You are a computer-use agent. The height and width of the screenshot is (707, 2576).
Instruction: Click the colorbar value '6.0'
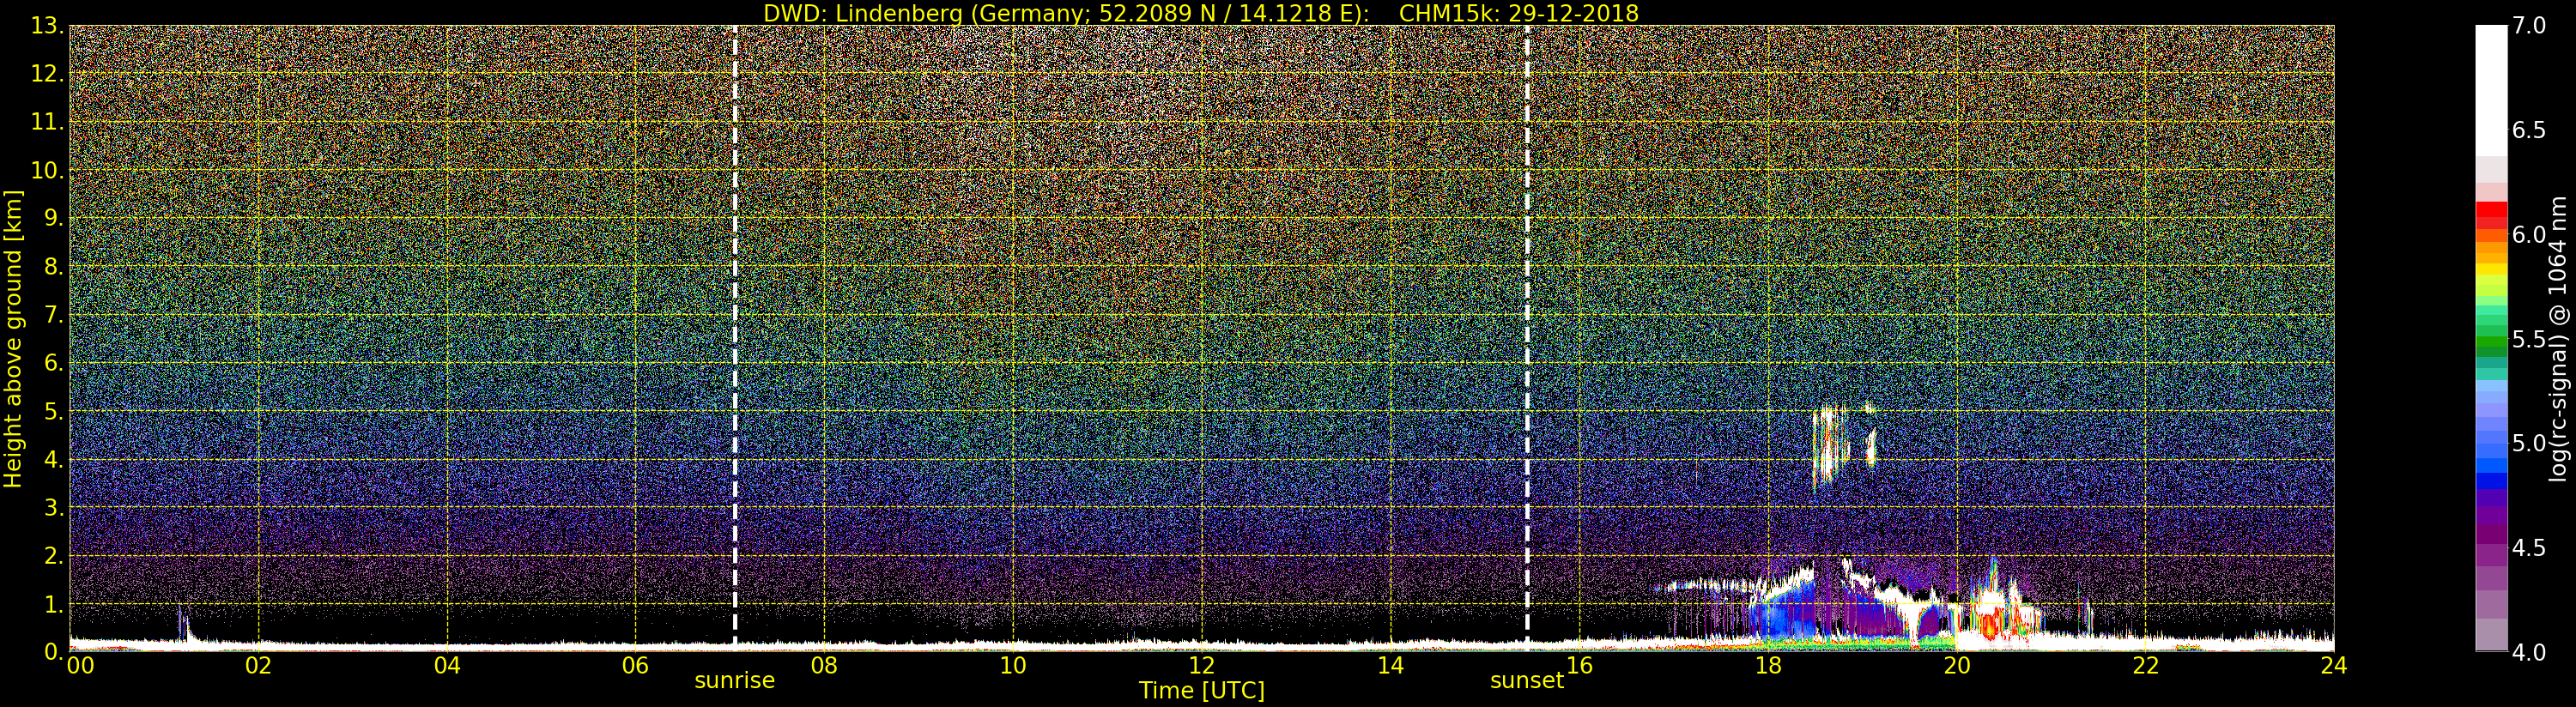[x=2530, y=234]
